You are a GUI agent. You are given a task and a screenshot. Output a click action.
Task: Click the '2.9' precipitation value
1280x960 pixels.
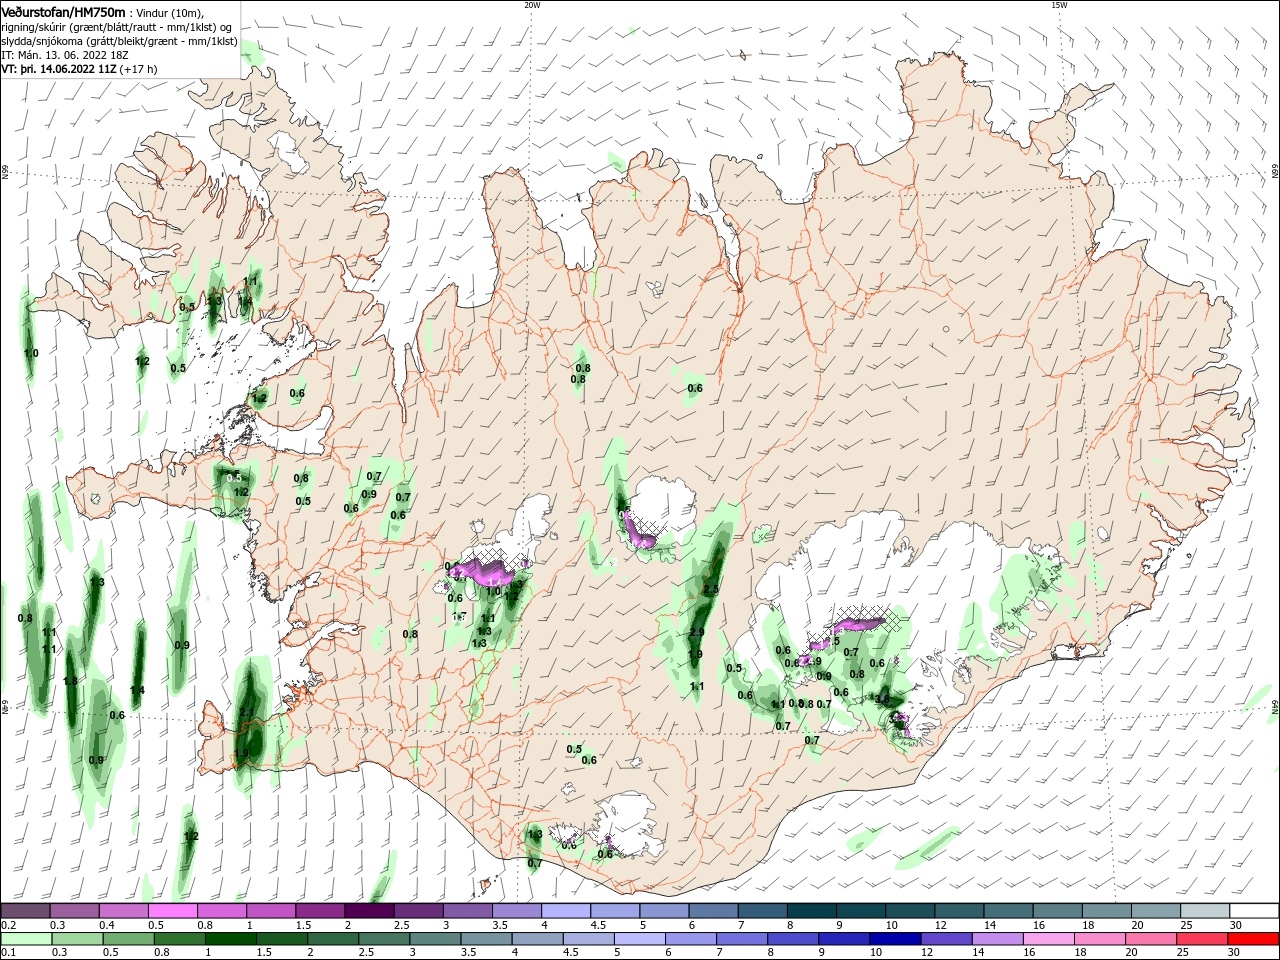tap(697, 633)
